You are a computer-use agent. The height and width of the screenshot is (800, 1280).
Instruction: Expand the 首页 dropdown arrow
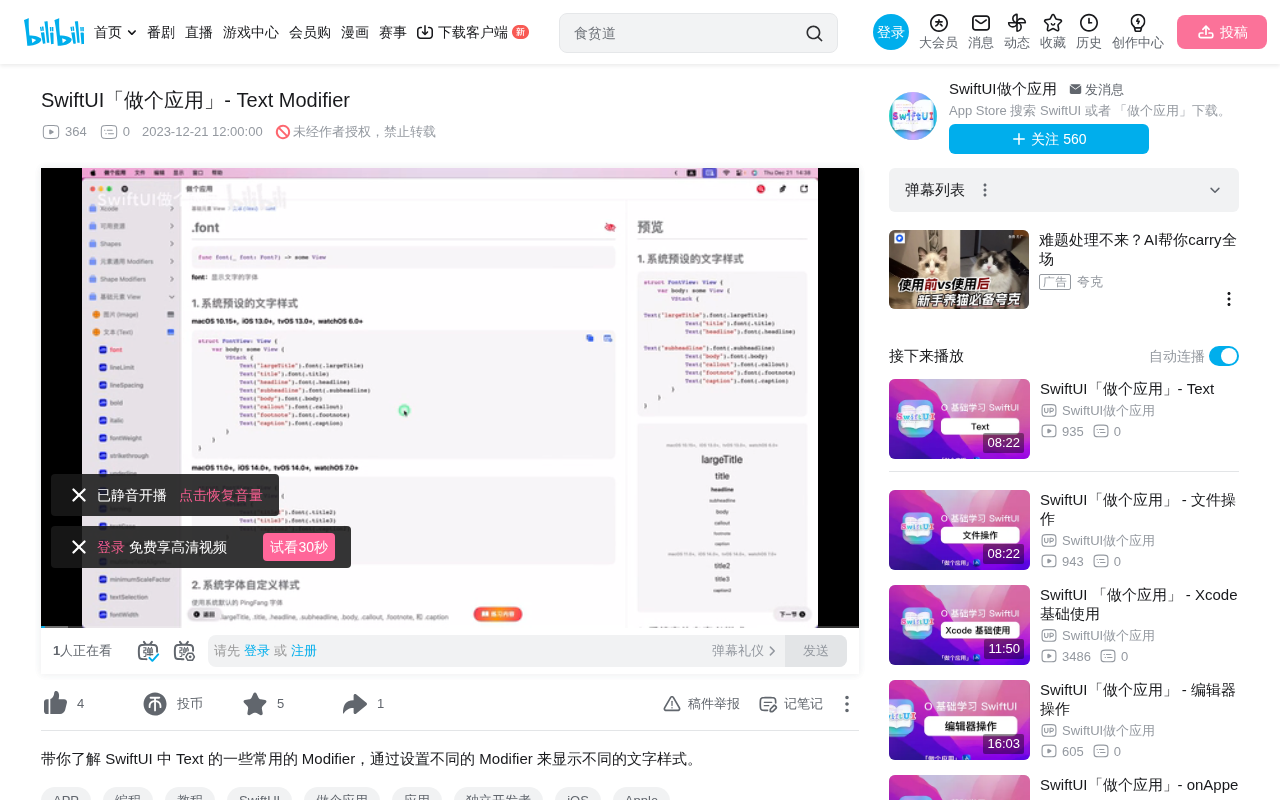[132, 33]
